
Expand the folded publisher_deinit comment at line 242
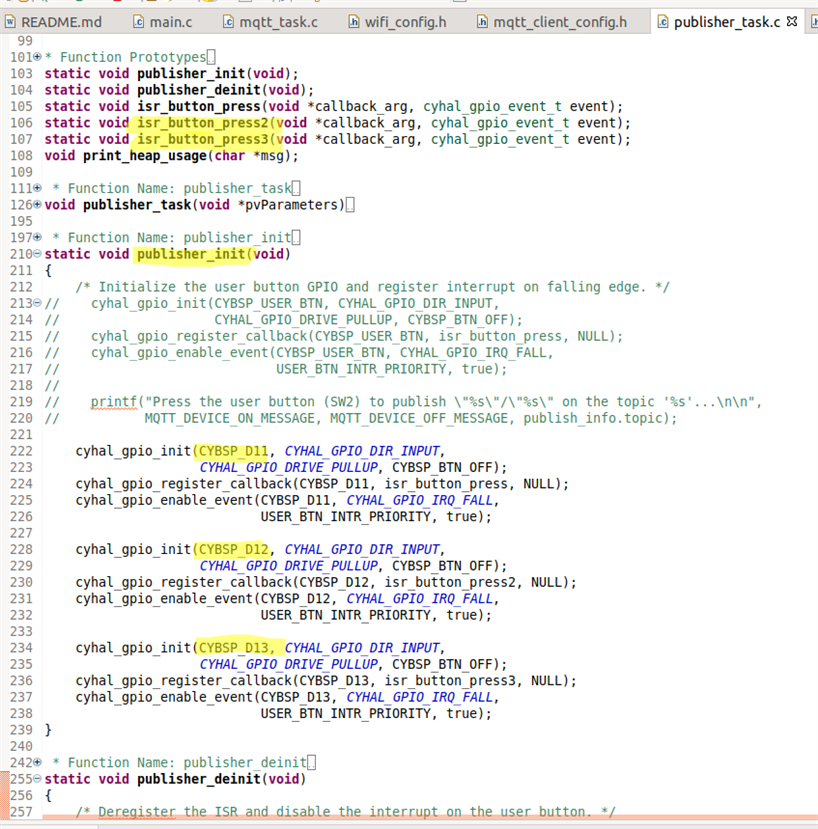click(x=37, y=762)
